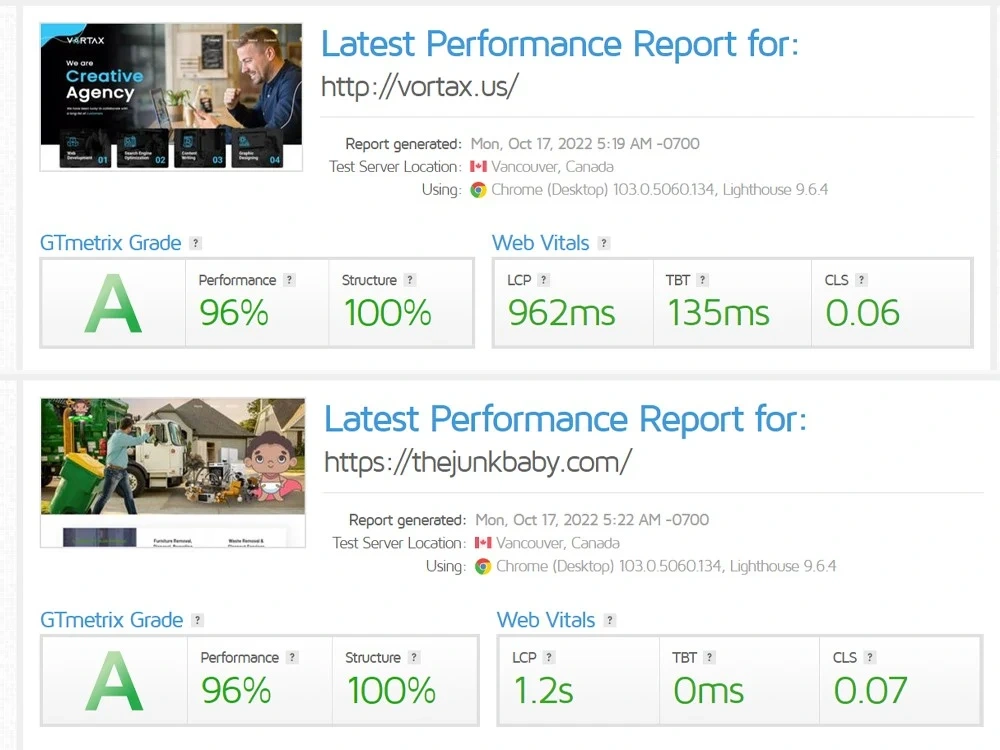
Task: Open the TBT help icon for thejunkbaby.com
Action: click(x=711, y=657)
